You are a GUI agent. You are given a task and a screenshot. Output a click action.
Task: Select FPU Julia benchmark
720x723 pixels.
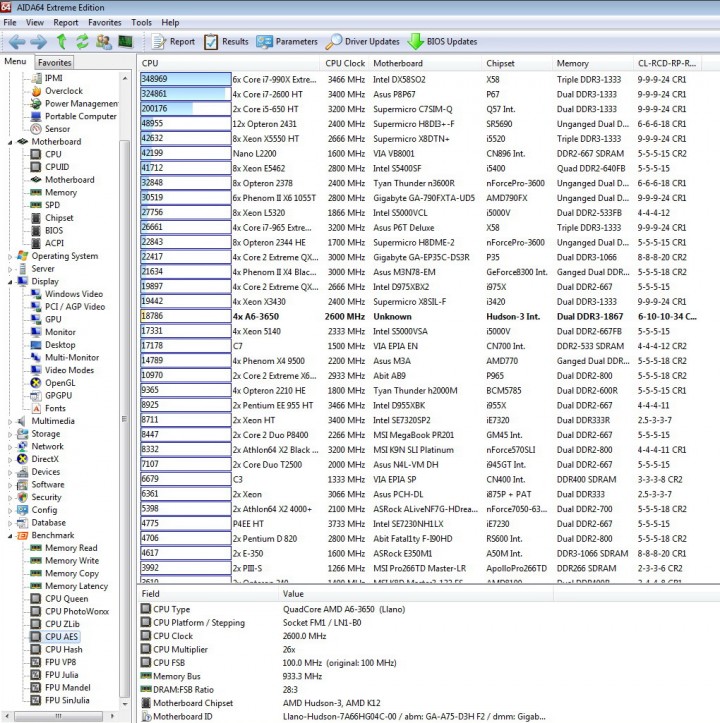click(61, 675)
